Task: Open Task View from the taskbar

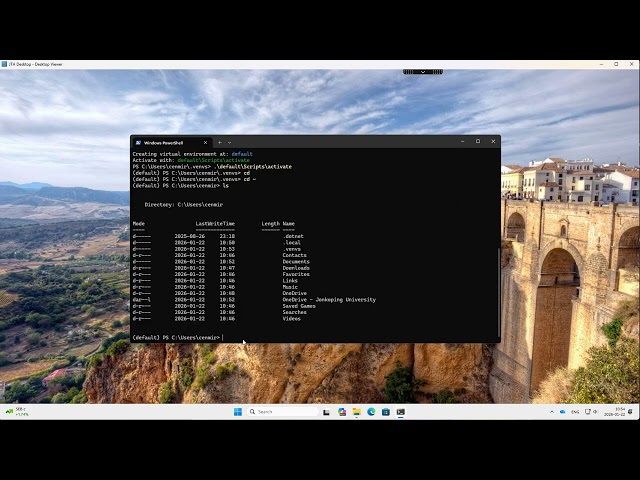Action: [x=326, y=412]
